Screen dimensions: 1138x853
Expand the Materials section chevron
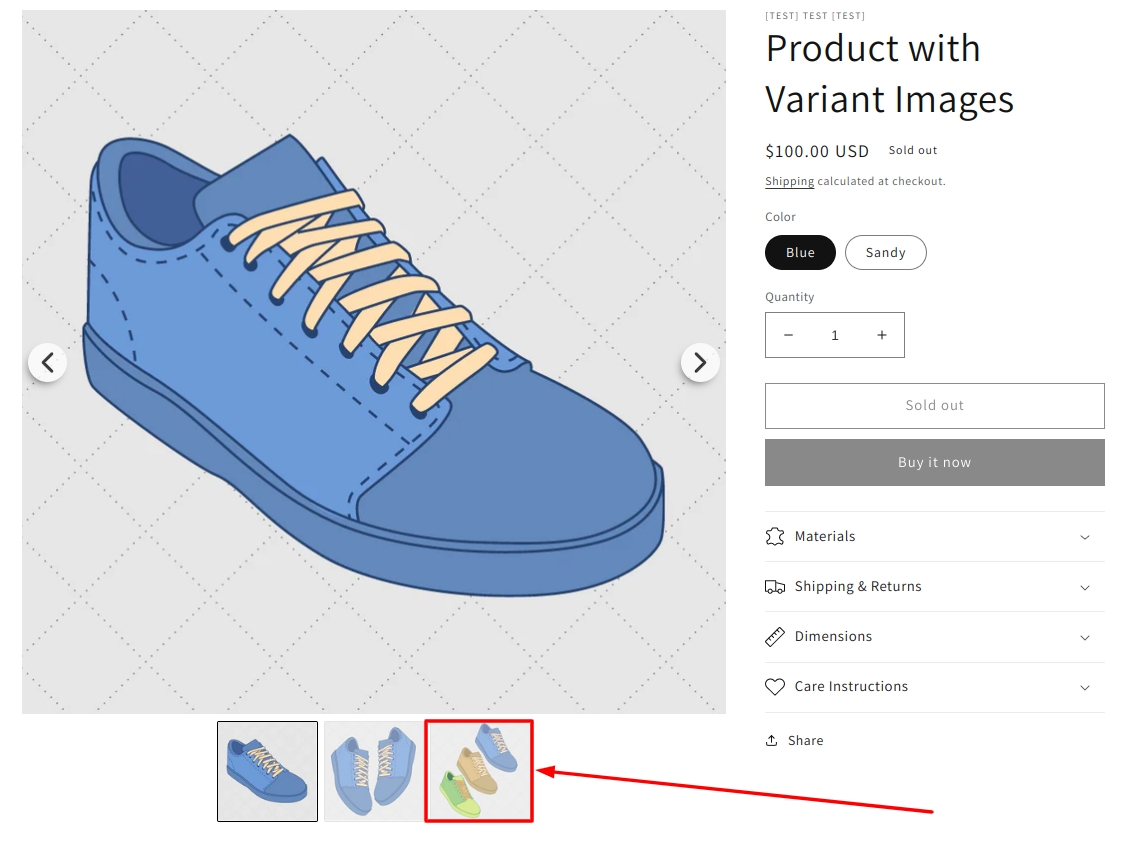[x=1085, y=537]
